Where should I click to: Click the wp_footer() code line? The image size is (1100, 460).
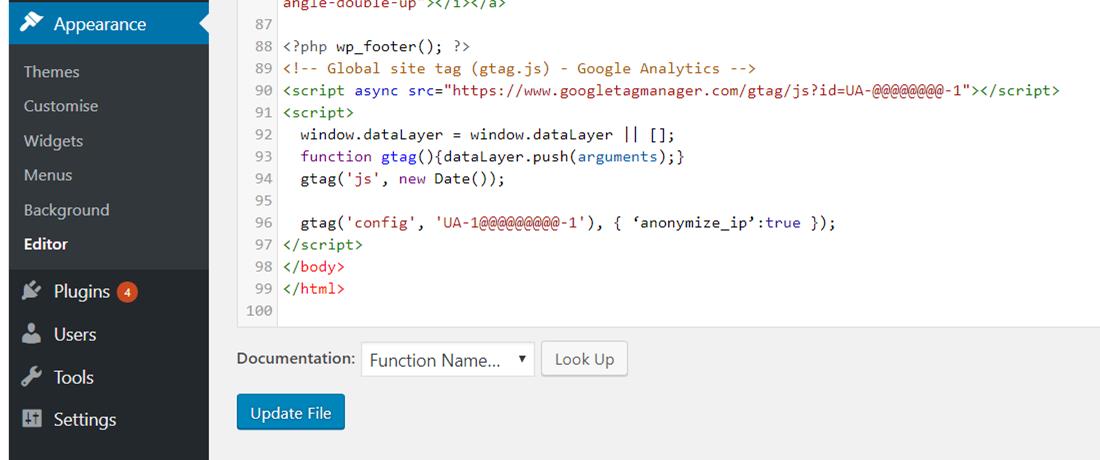(x=377, y=46)
